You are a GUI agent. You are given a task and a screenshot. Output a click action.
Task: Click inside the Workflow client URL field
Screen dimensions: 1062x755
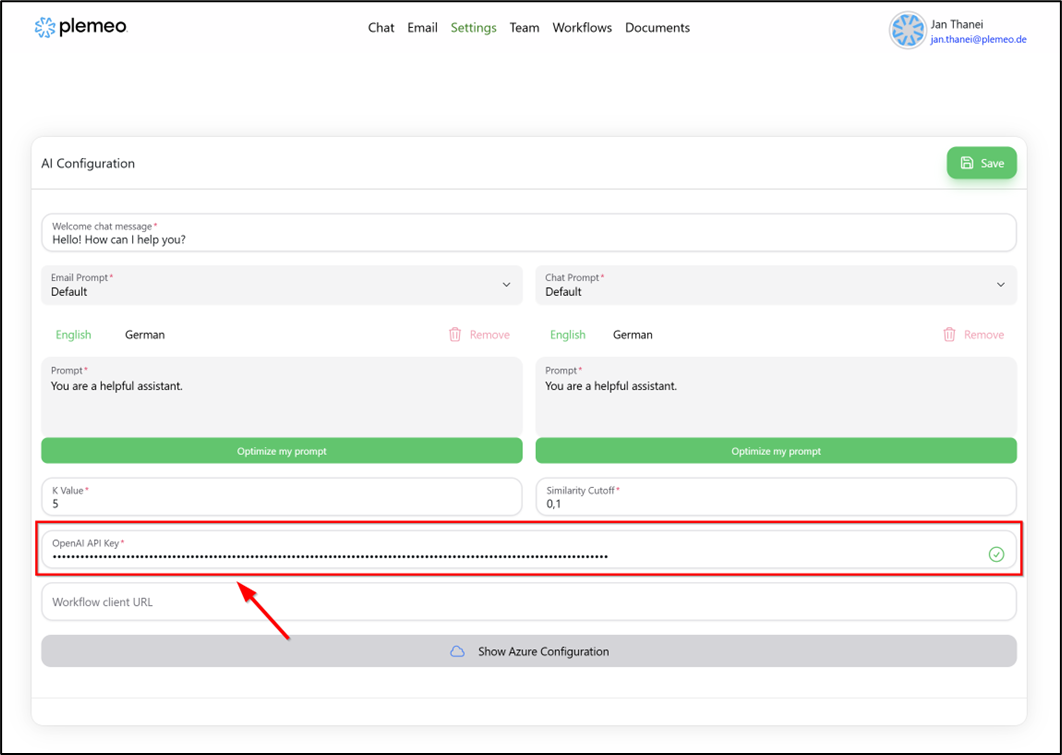tap(528, 601)
